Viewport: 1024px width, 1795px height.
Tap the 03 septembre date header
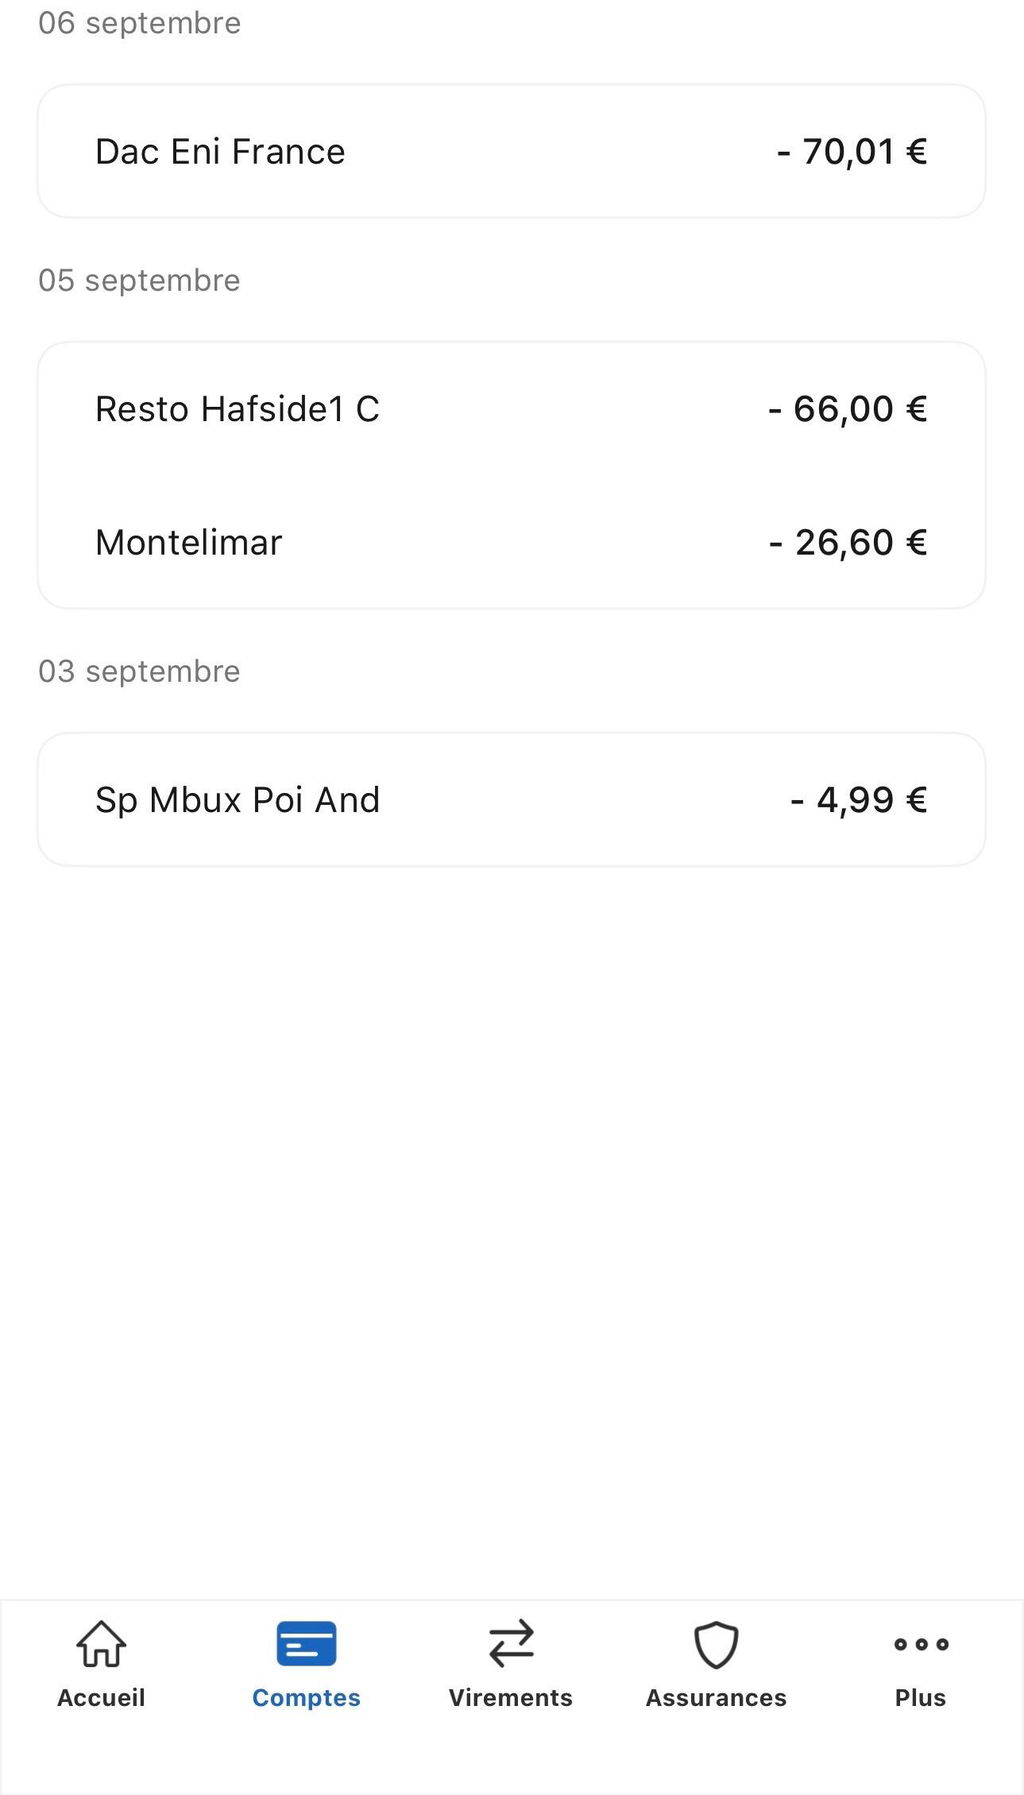click(139, 672)
